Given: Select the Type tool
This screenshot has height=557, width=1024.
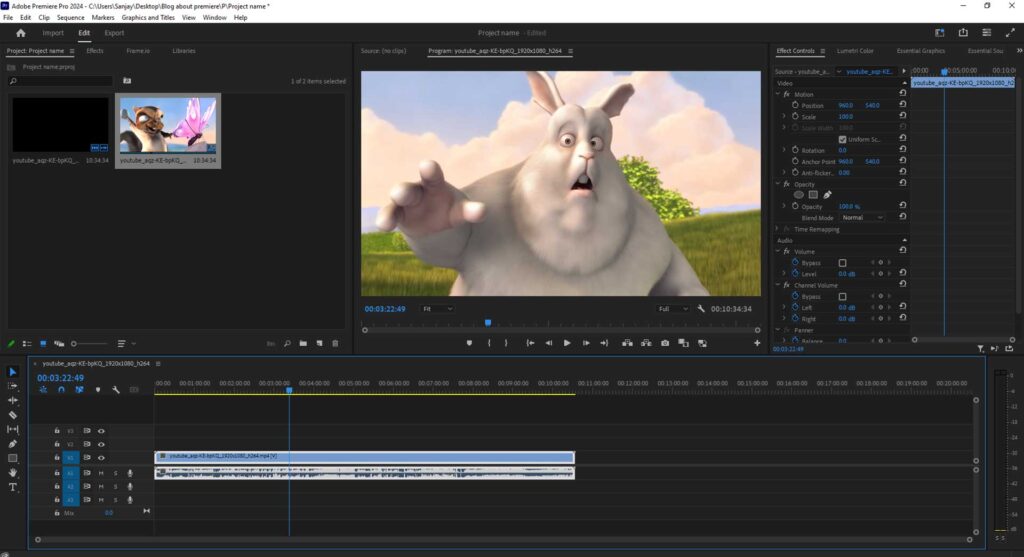Looking at the screenshot, I should 12,487.
